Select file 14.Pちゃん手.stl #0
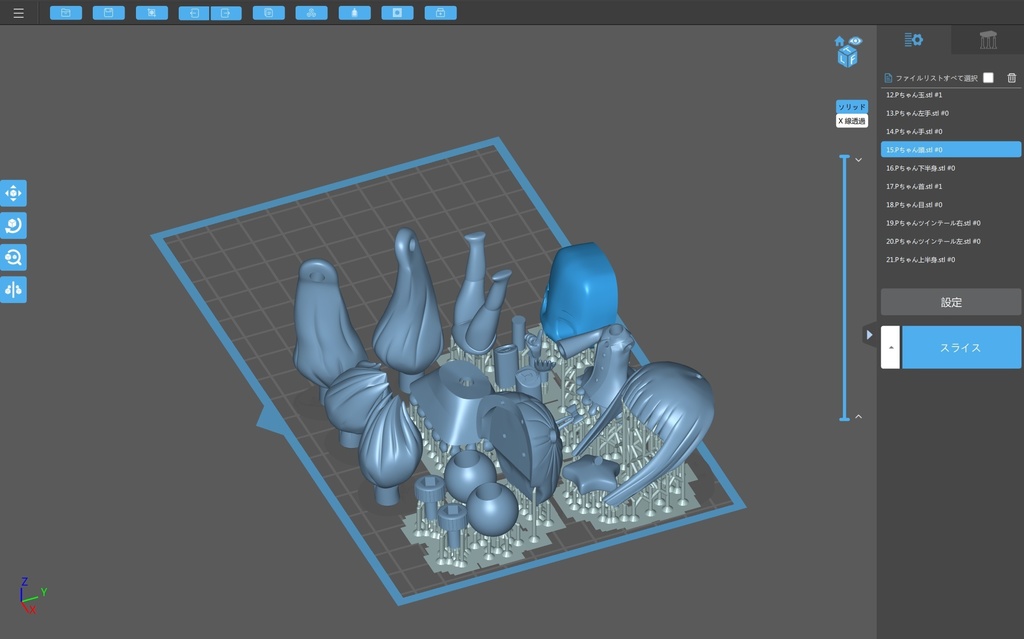 951,131
